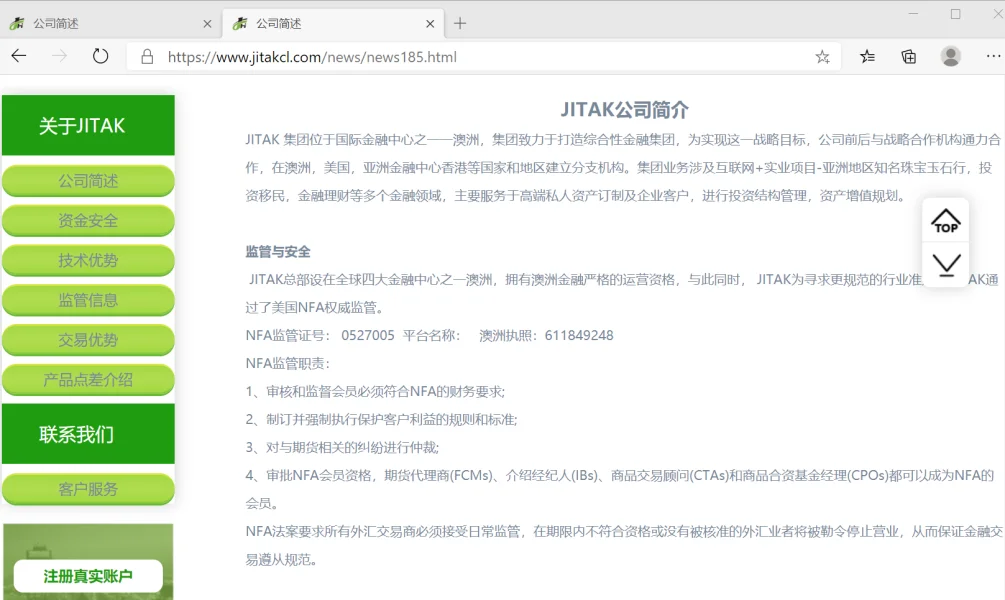The height and width of the screenshot is (600, 1005).
Task: Jump to page bottom with the down arrow
Action: tap(945, 265)
